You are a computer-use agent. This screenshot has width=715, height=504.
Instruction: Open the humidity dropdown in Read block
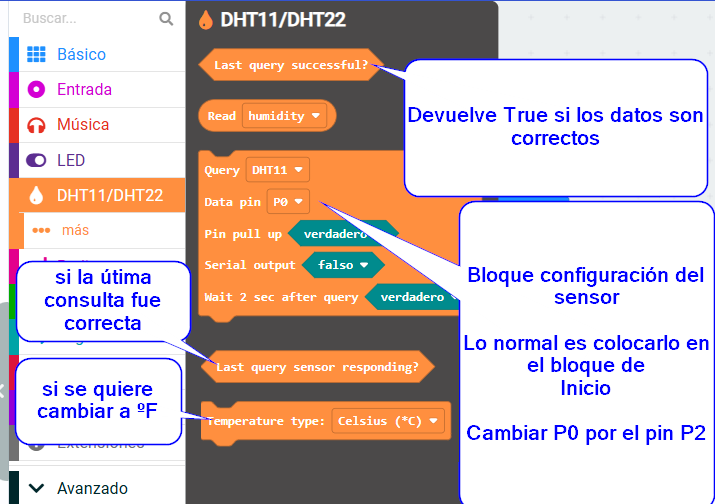[286, 116]
